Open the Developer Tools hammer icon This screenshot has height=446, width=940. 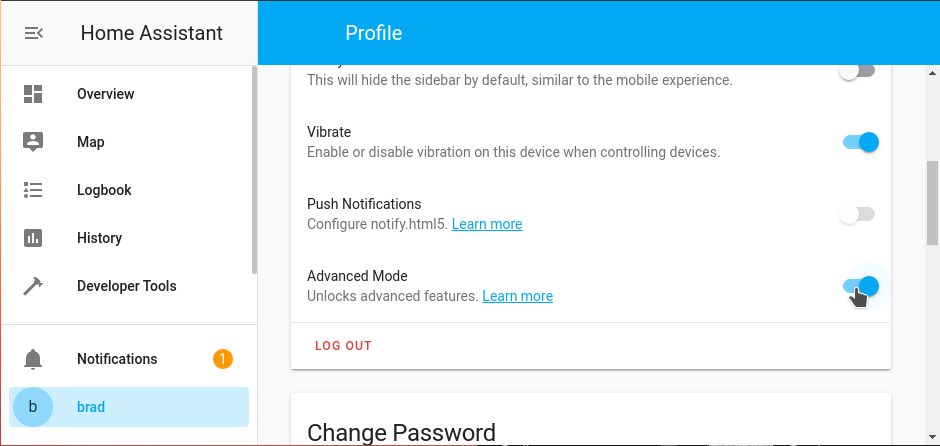pos(33,286)
